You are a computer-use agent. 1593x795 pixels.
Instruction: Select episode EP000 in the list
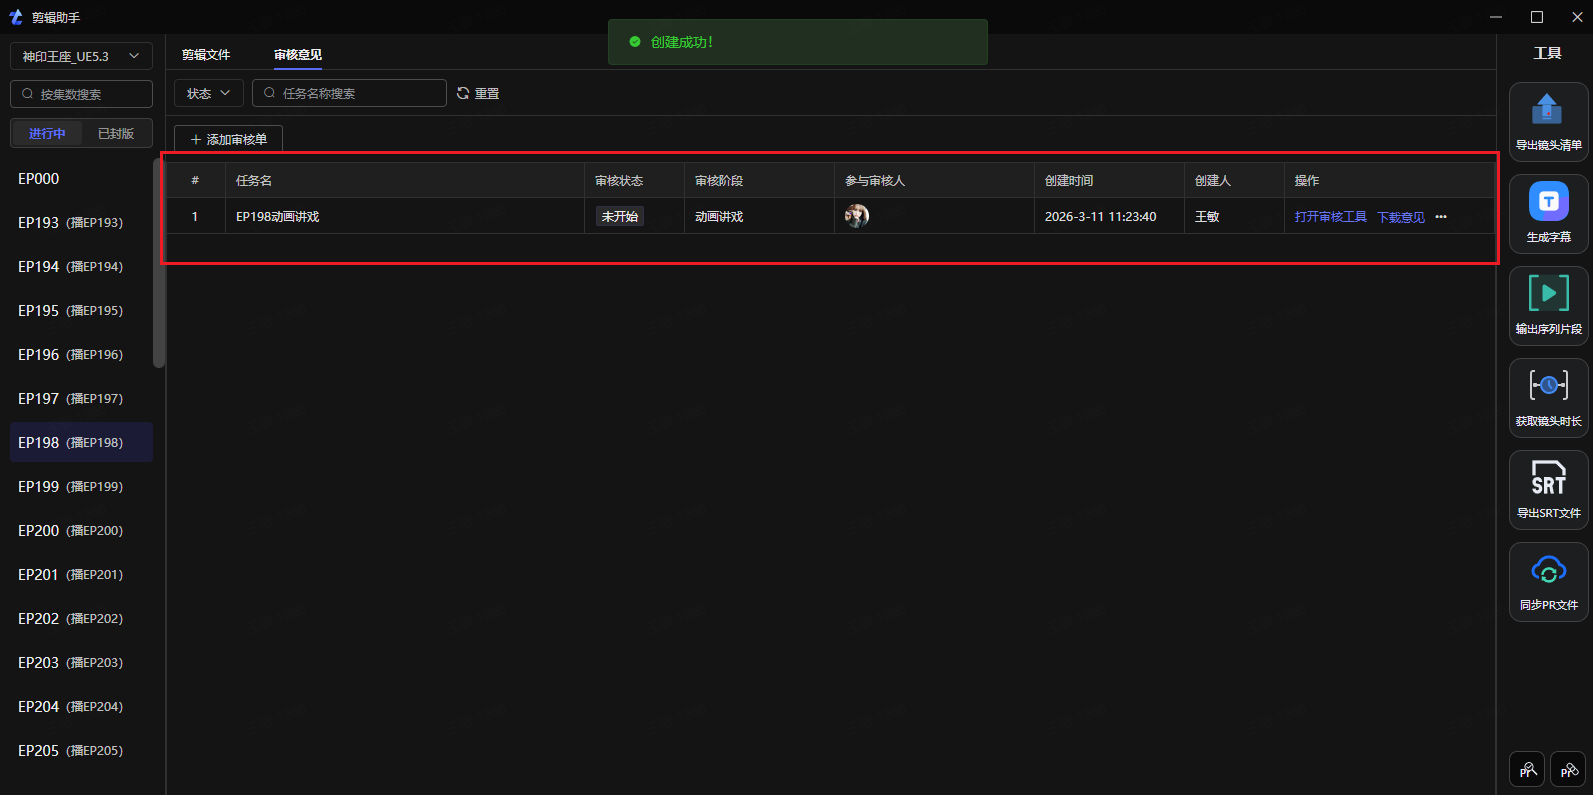click(x=81, y=178)
